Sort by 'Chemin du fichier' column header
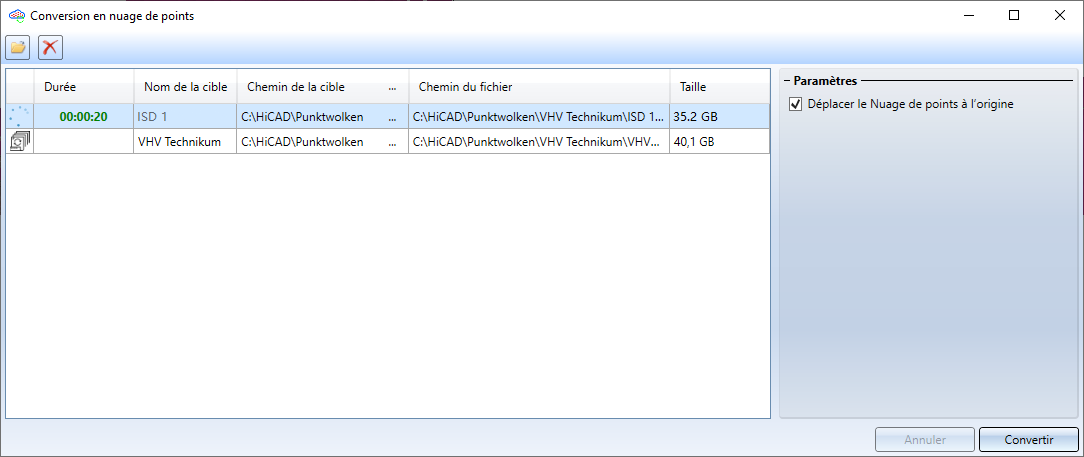1084x457 pixels. [539, 87]
